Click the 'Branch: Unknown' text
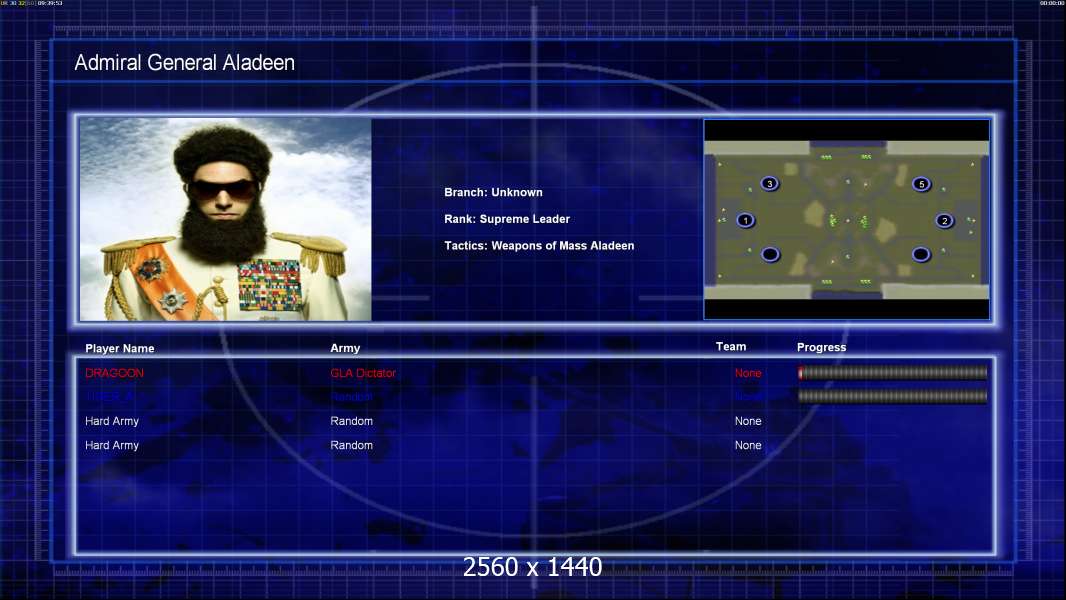This screenshot has height=600, width=1066. point(494,192)
